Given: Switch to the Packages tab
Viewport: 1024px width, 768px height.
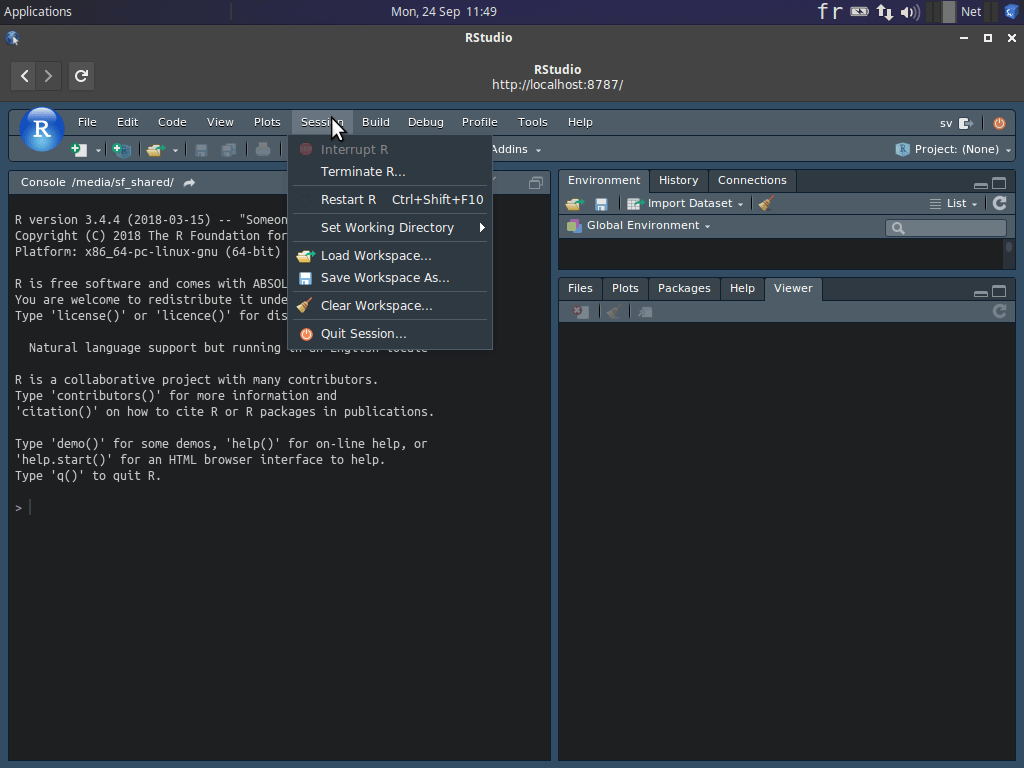Looking at the screenshot, I should point(684,288).
